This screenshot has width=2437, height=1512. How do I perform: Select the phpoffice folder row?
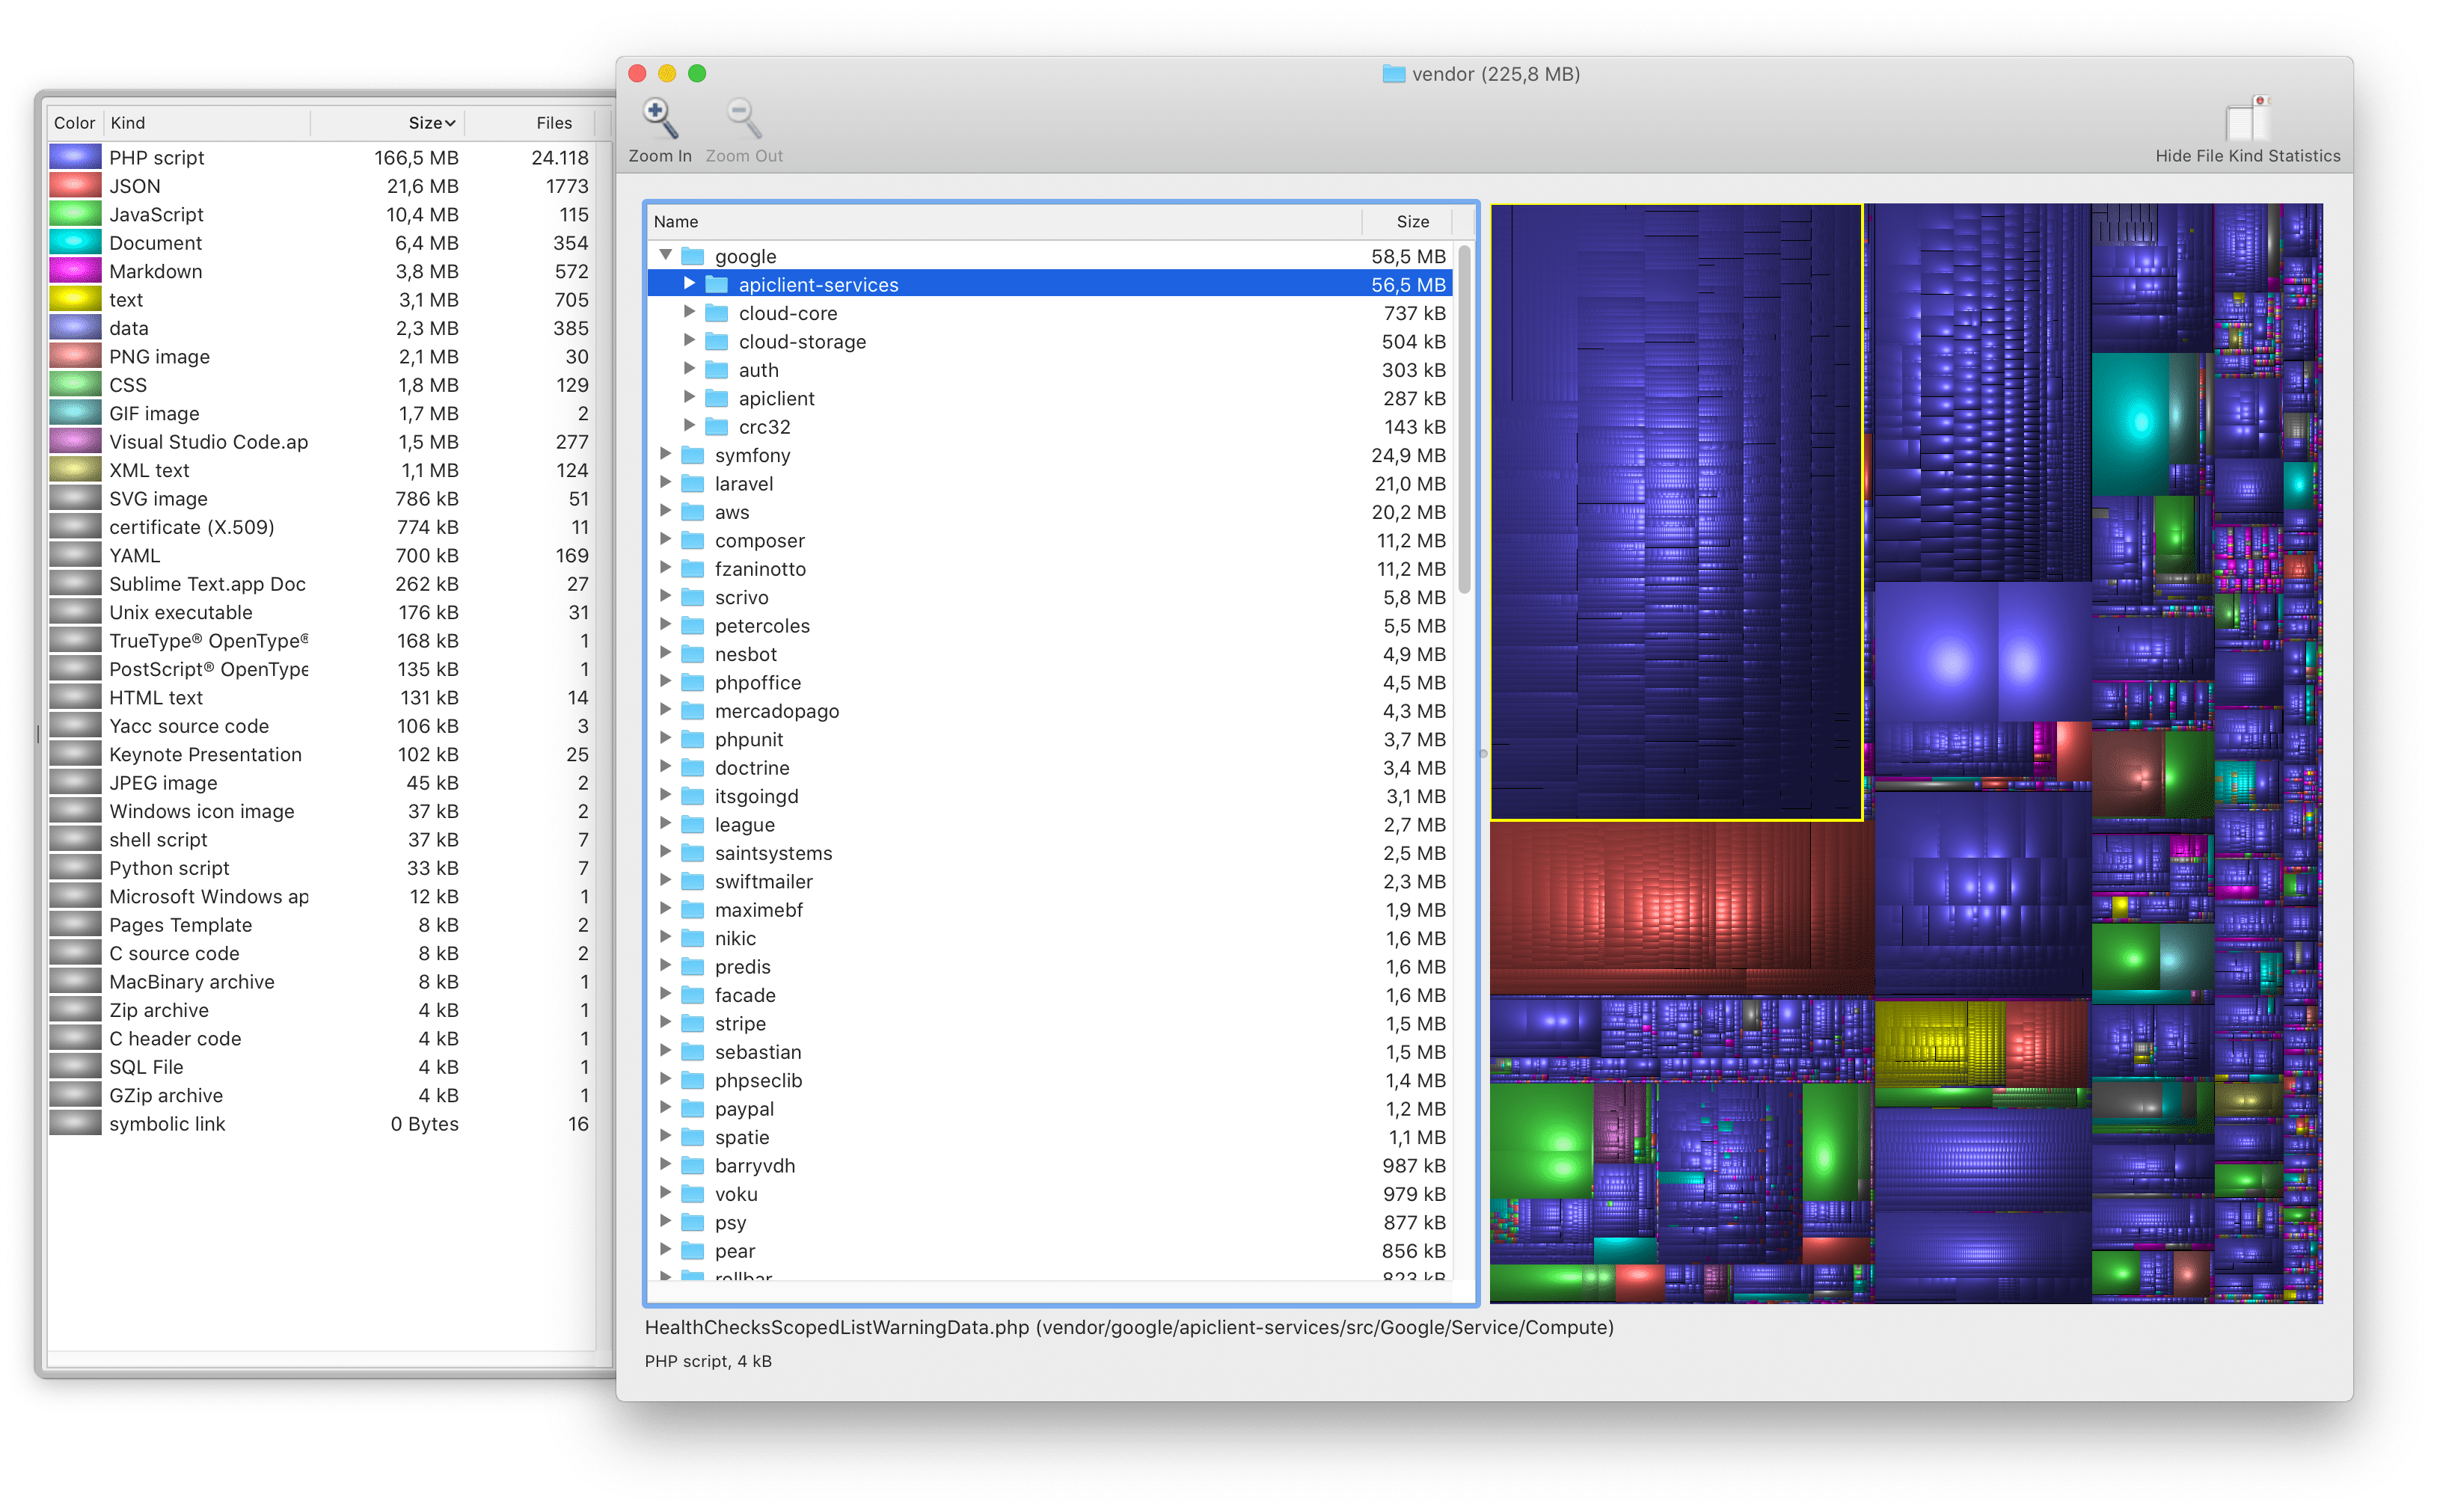pos(1050,682)
